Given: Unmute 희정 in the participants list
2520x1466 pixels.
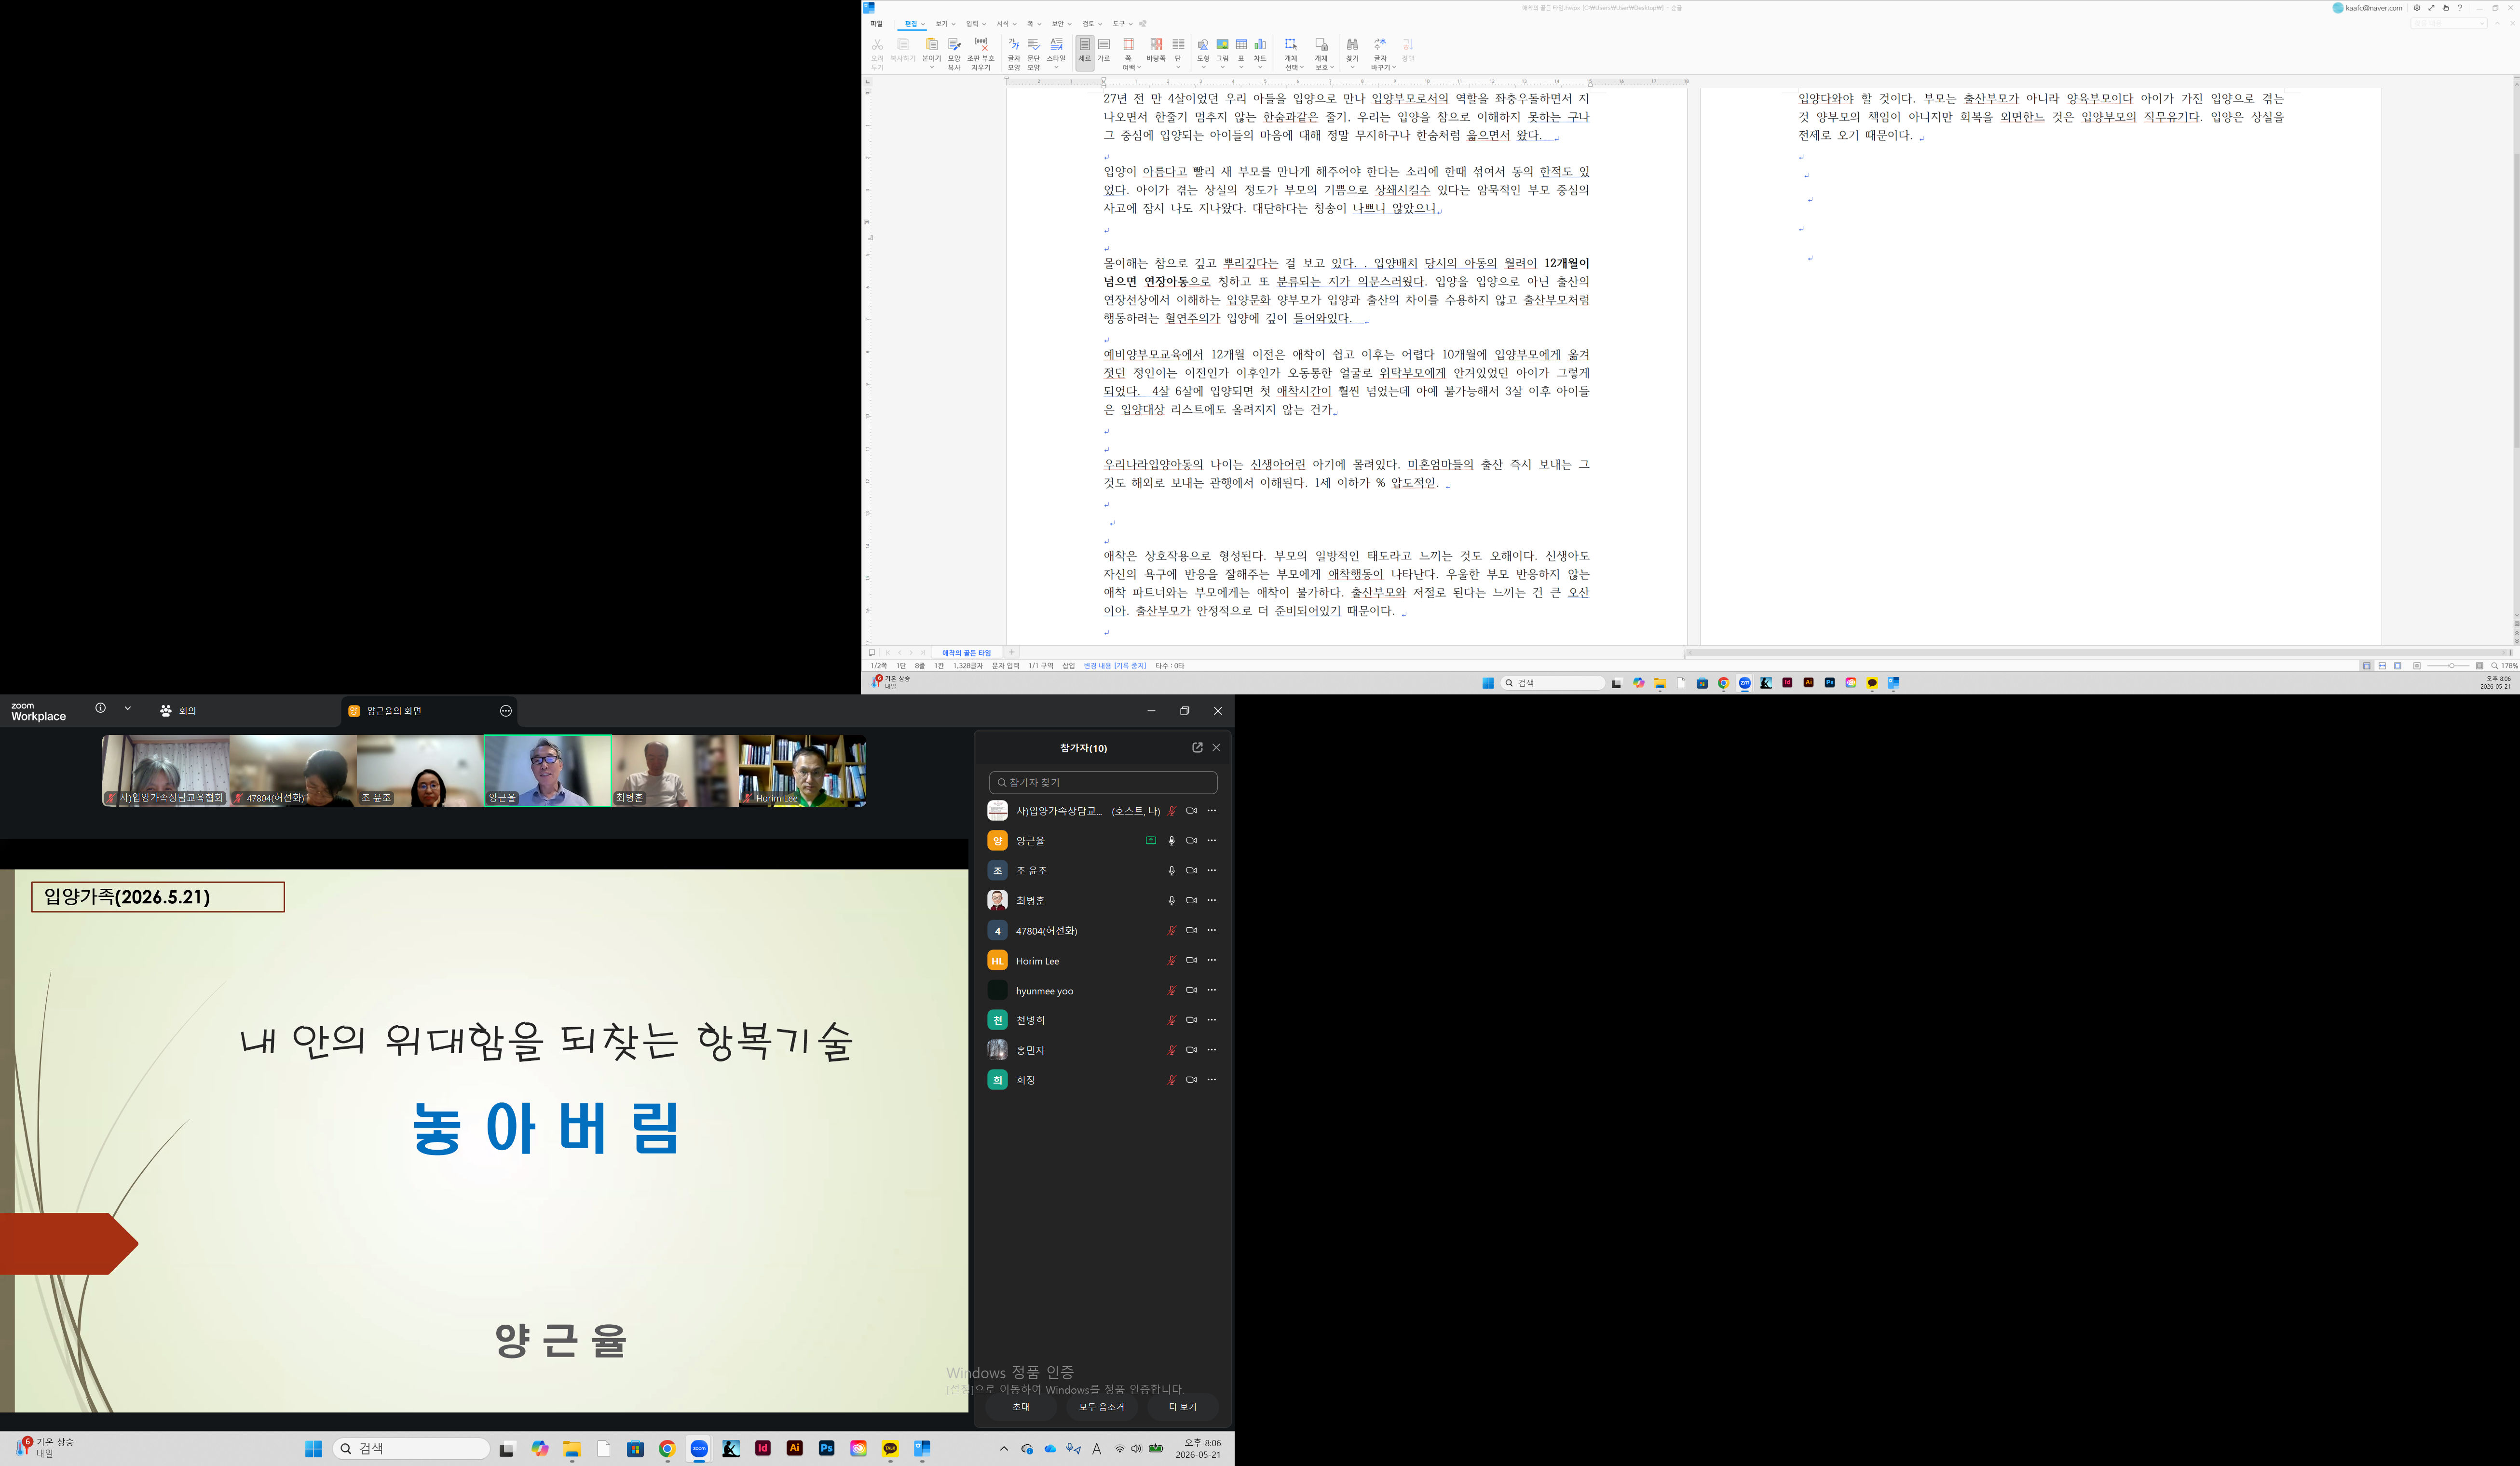Looking at the screenshot, I should tap(1171, 1080).
